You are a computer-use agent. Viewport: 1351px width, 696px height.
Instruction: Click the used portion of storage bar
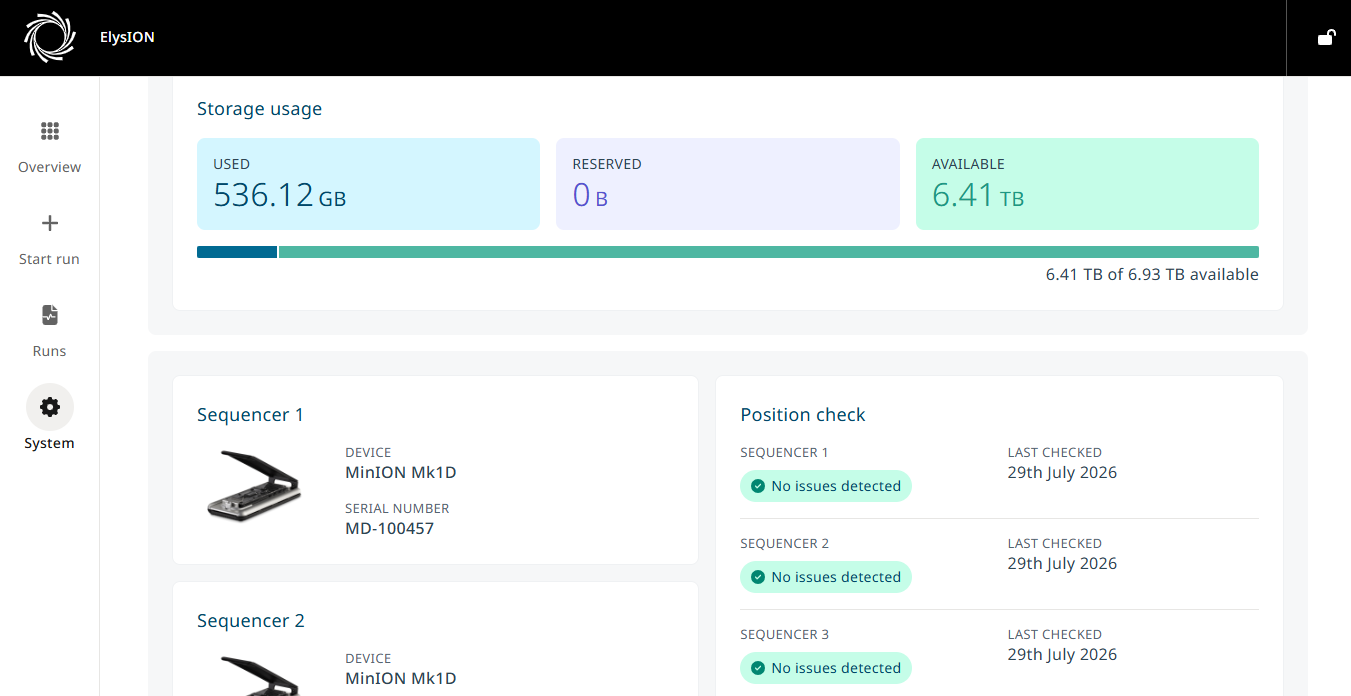click(237, 252)
